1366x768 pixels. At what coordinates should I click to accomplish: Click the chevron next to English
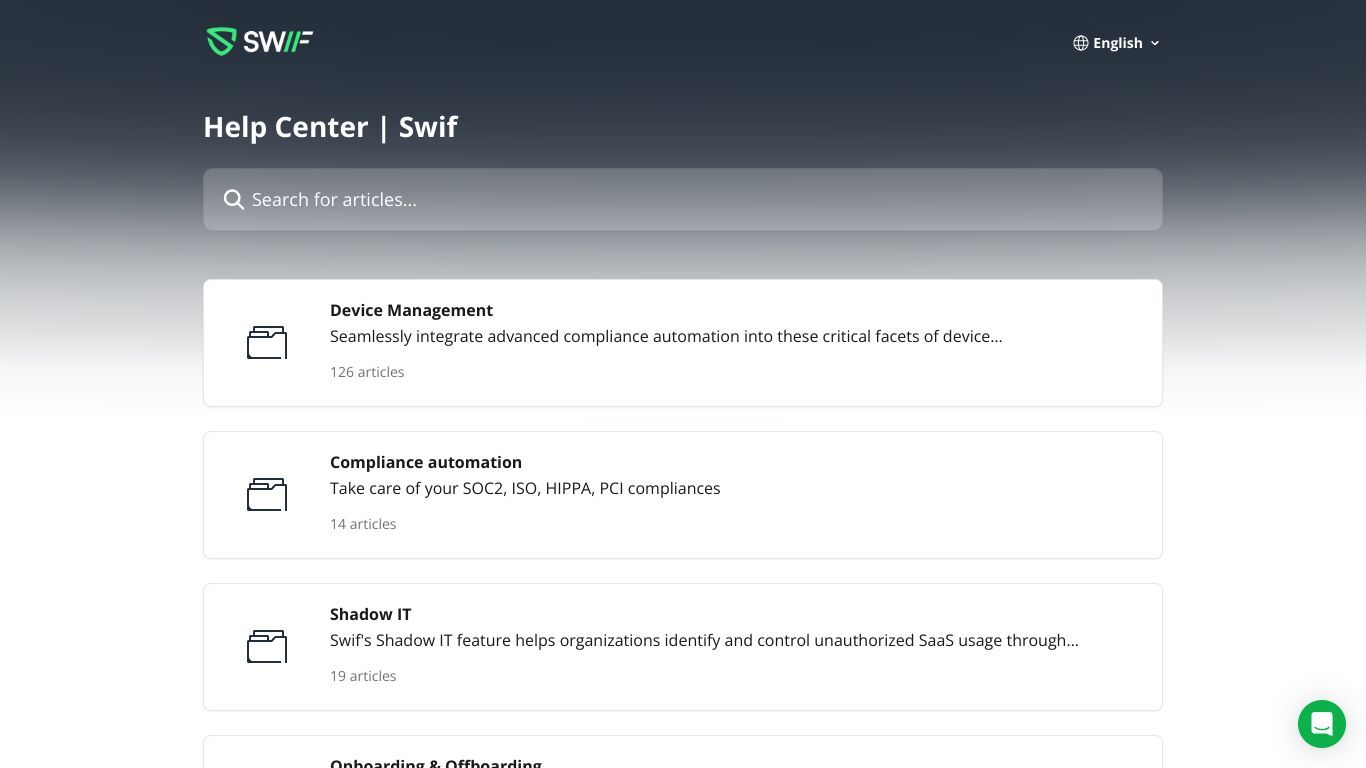tap(1155, 43)
